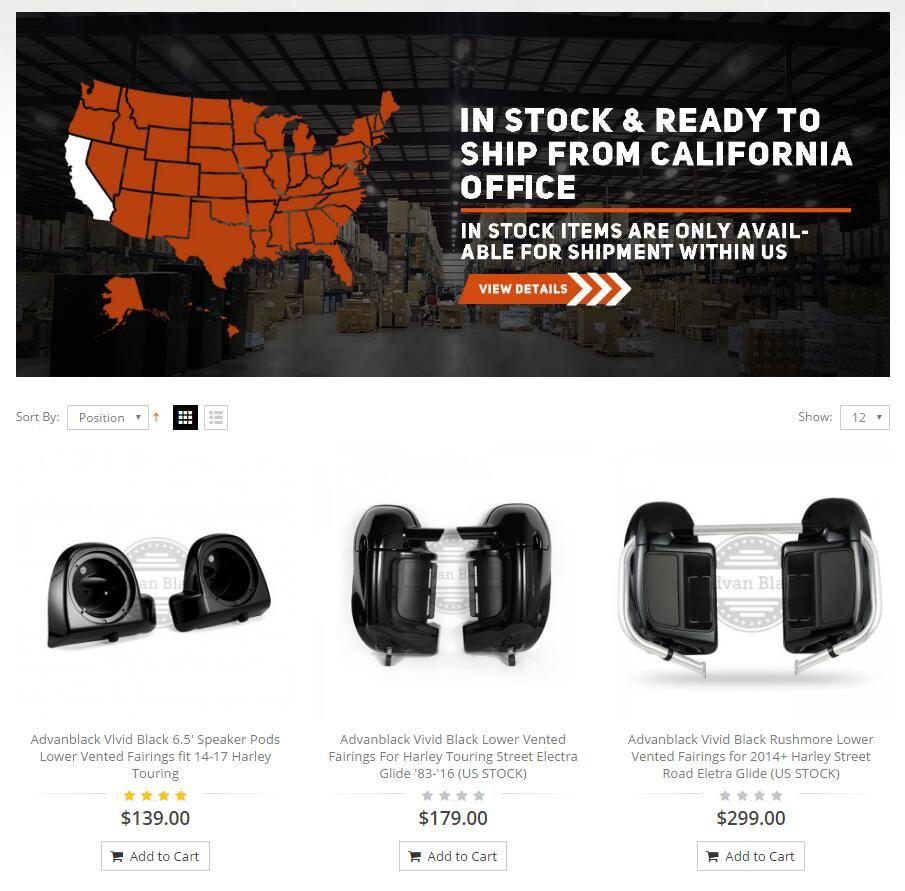Open Rushmore Lower Vented Fairings title link
Viewport: 905px width, 891px height.
[x=751, y=756]
